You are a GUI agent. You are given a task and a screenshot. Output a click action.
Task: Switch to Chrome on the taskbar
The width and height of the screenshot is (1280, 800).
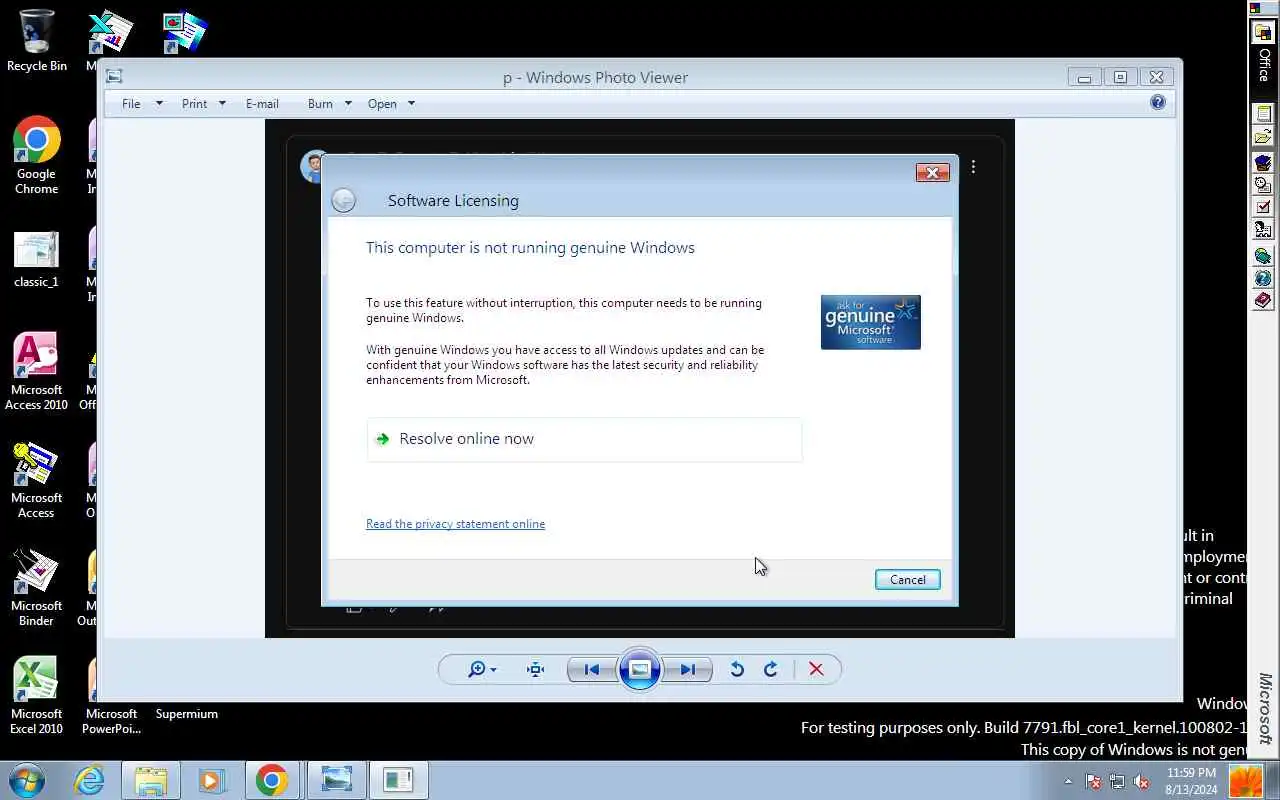pos(271,780)
